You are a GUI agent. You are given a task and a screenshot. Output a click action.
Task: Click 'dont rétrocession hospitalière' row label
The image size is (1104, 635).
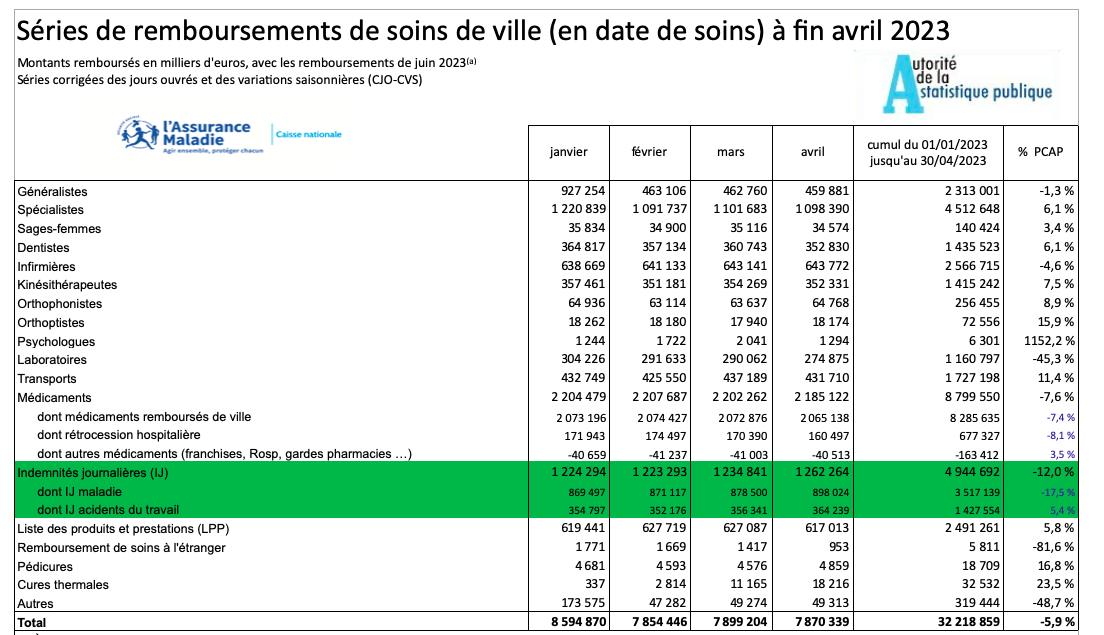click(118, 435)
